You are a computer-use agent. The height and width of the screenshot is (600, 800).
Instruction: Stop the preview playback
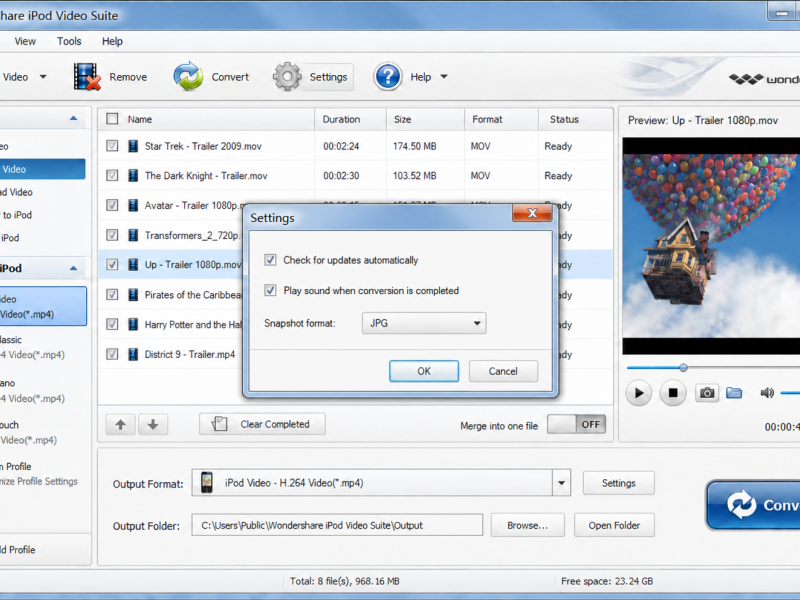(673, 393)
